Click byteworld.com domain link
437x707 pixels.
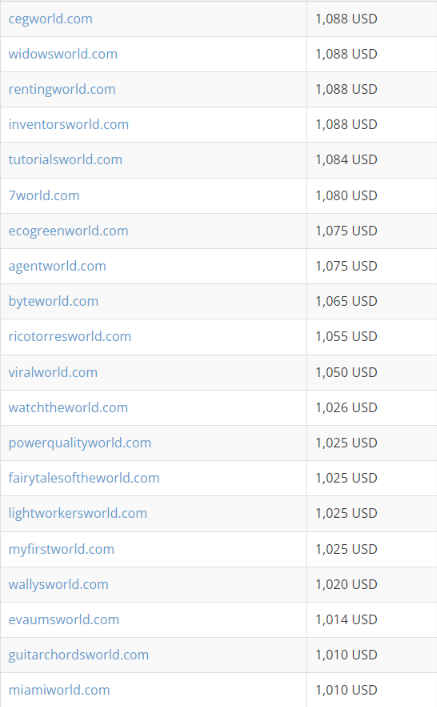54,301
